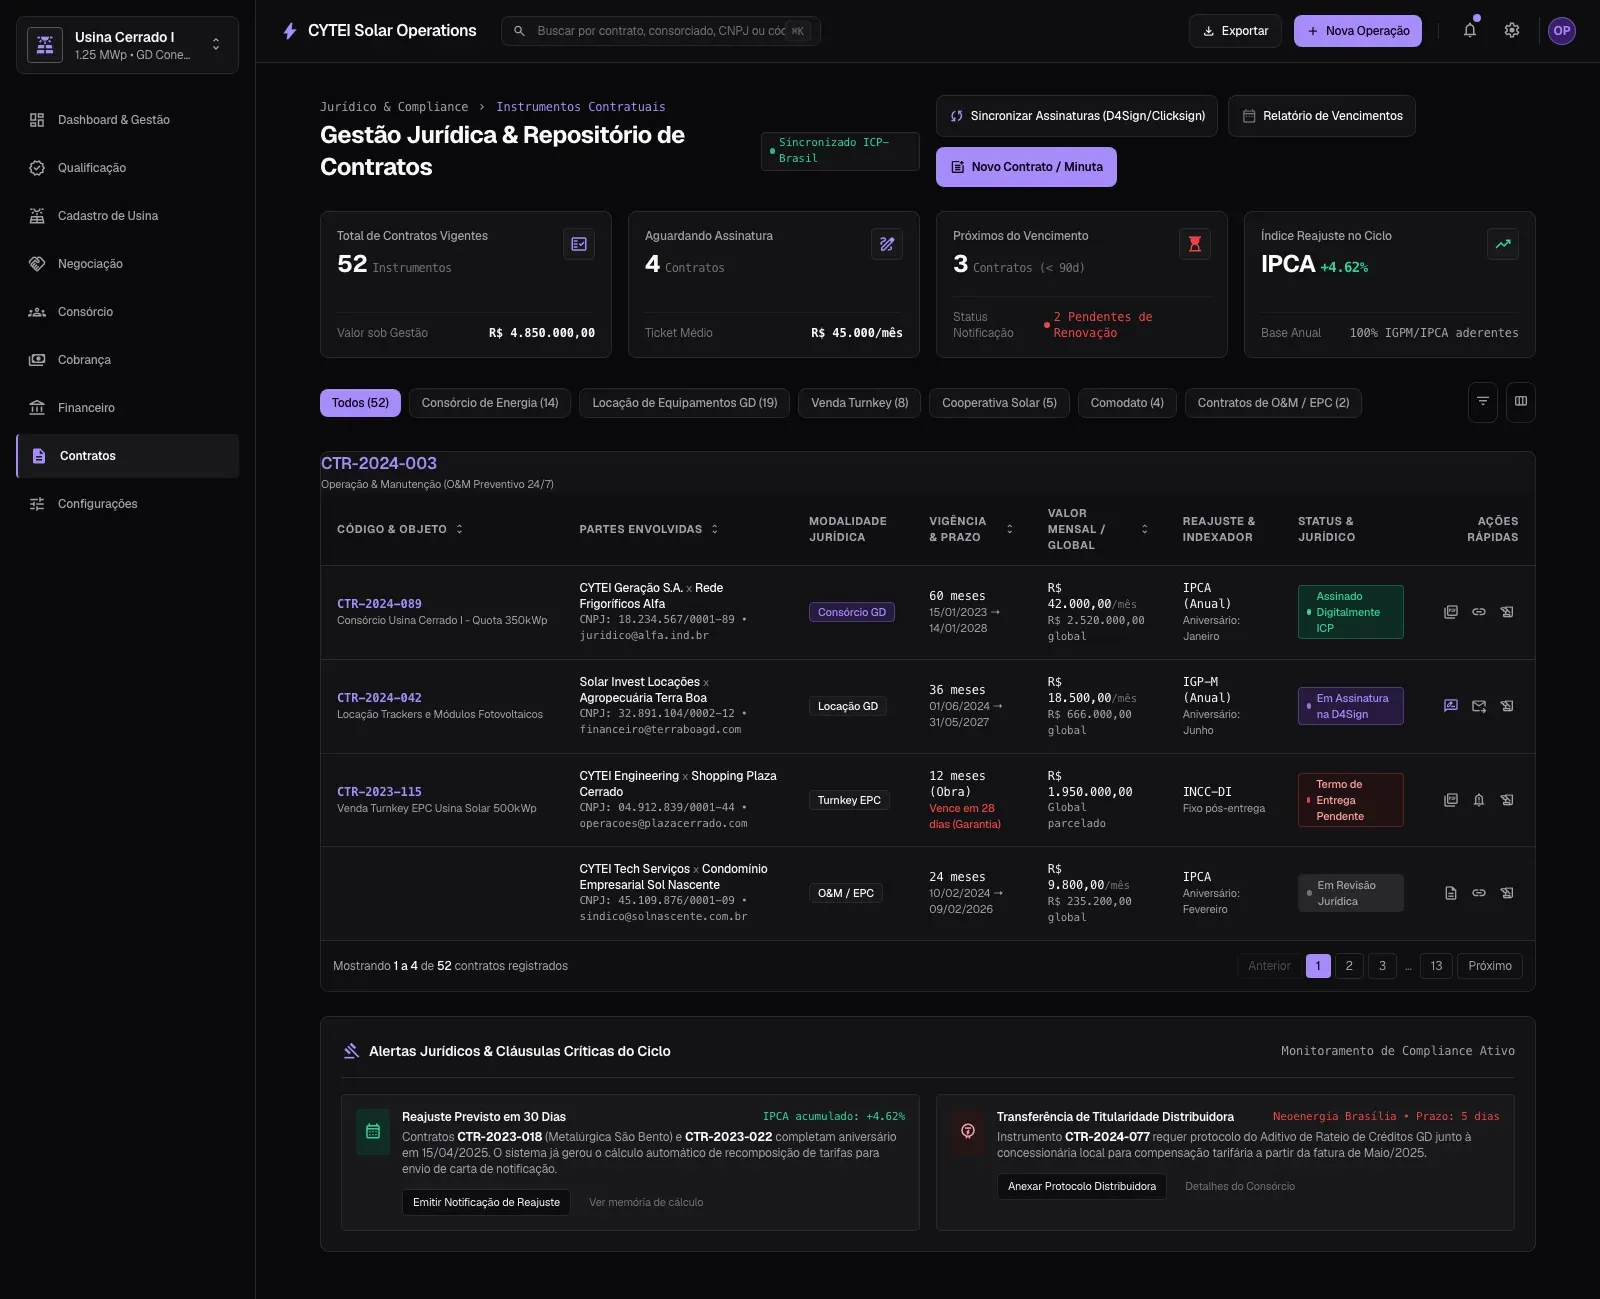The height and width of the screenshot is (1299, 1600).
Task: Click checklist icon on Total de Contratos card
Action: pos(579,244)
